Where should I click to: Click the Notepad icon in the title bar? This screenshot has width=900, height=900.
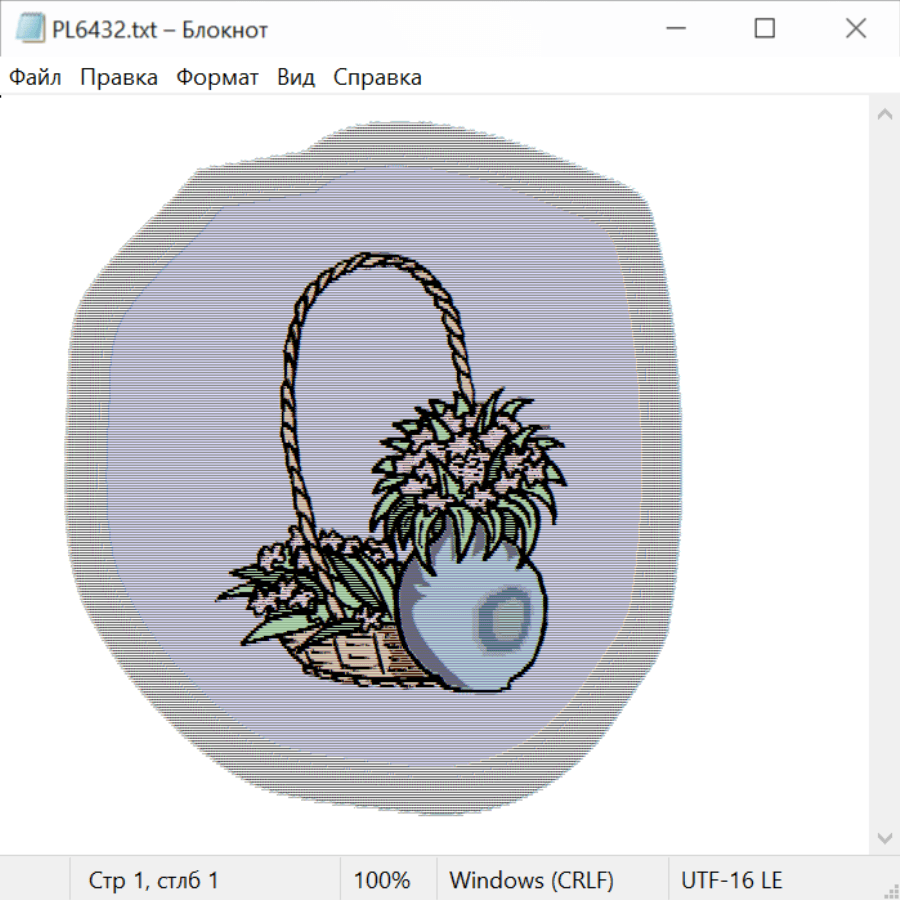tap(30, 30)
